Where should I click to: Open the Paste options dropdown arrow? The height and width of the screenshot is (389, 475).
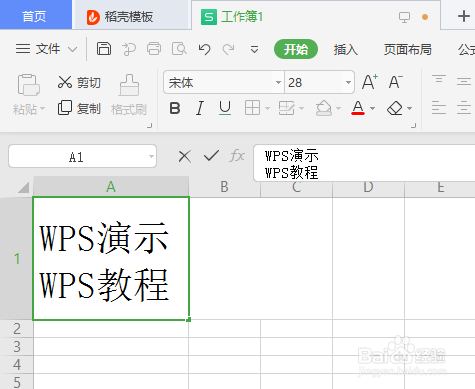coord(42,109)
